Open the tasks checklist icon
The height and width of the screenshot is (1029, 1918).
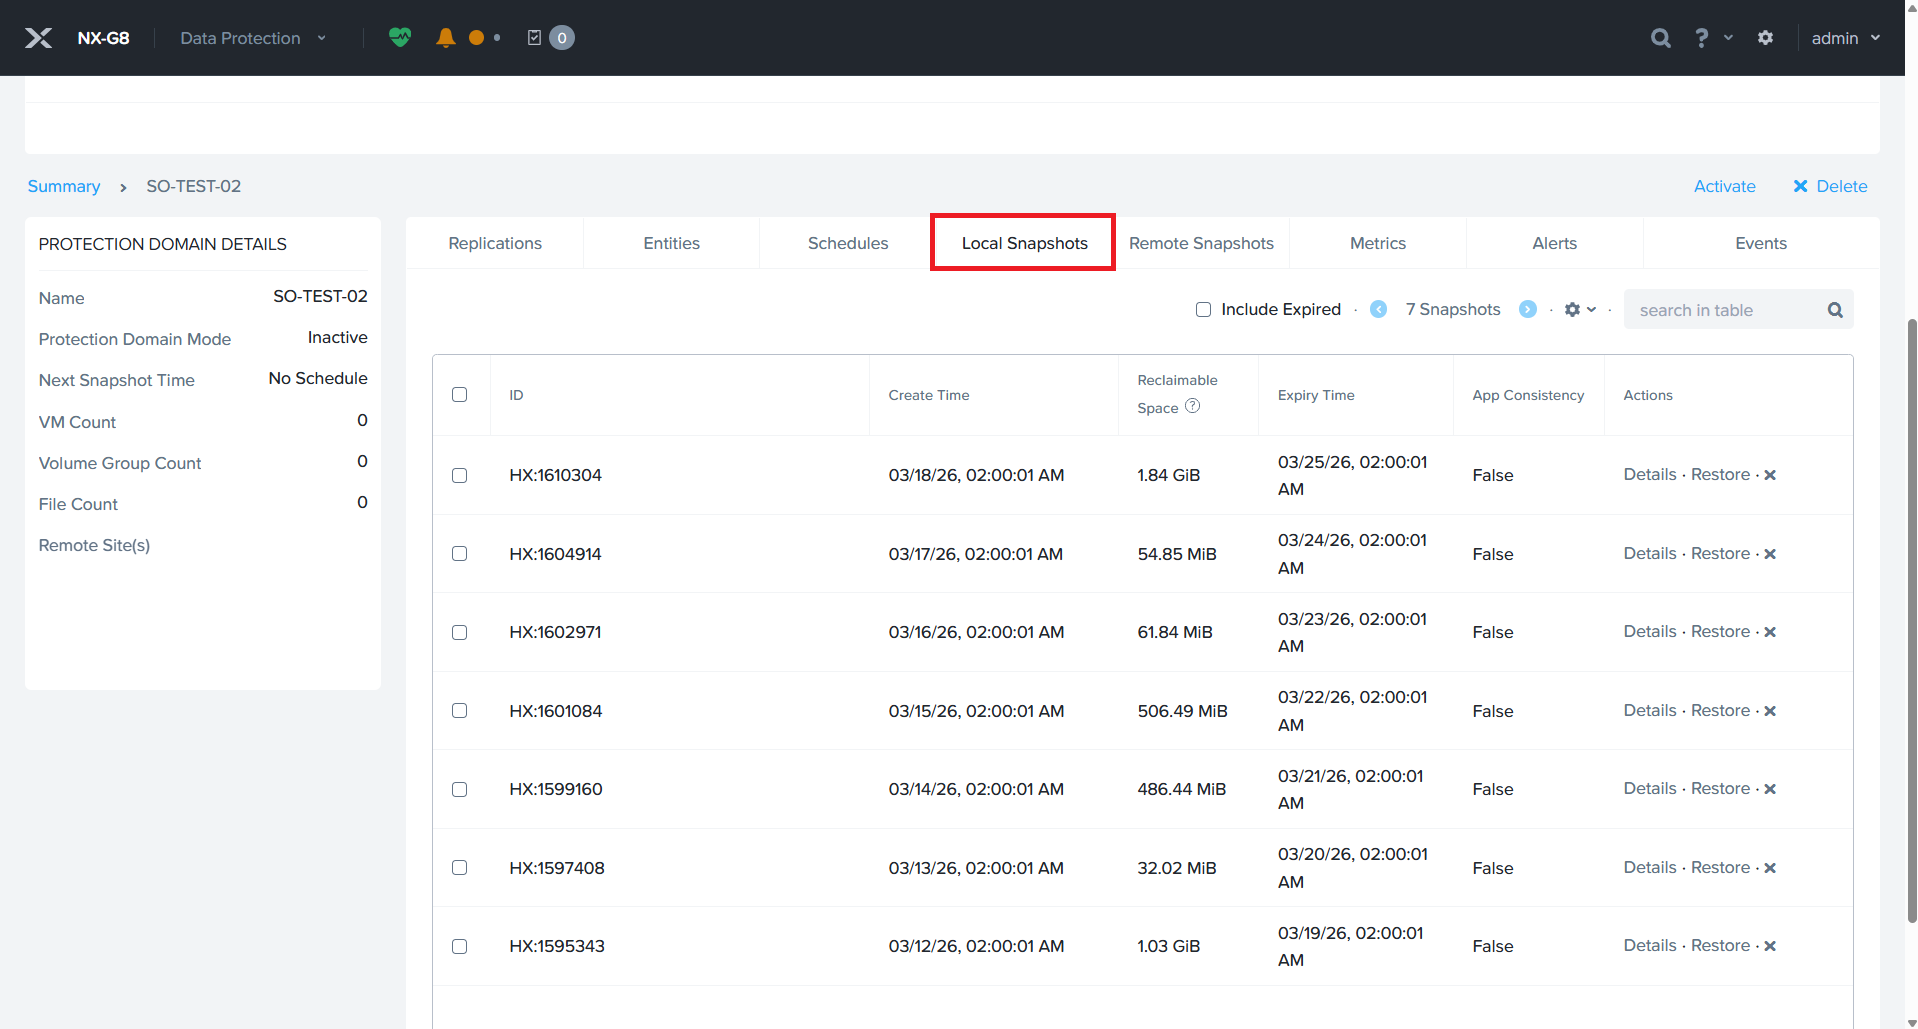pos(535,38)
